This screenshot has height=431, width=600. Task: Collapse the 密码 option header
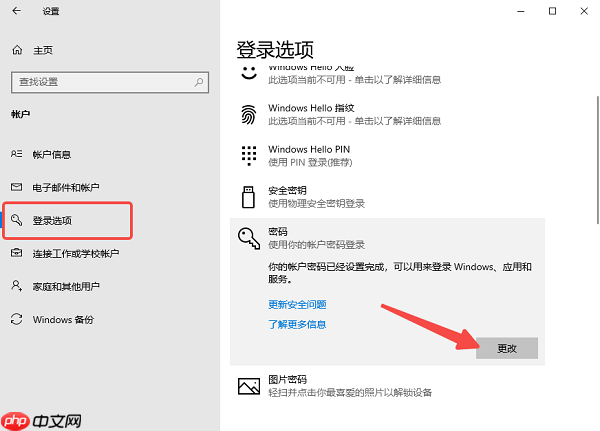tap(387, 238)
